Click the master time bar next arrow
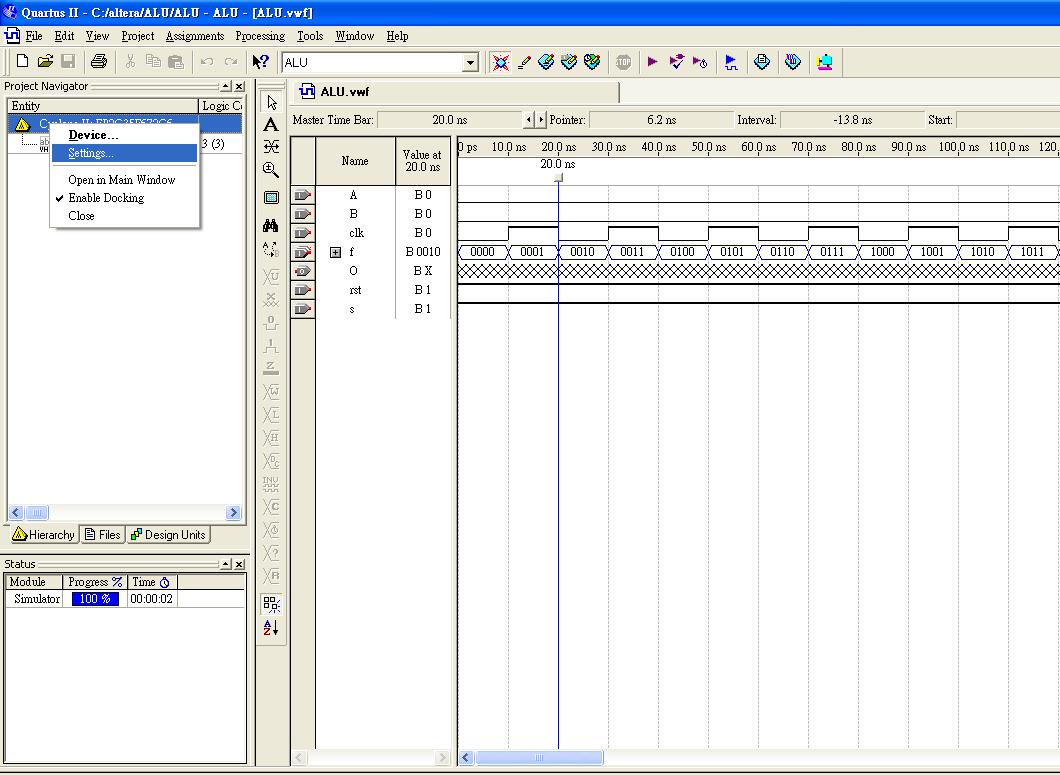The image size is (1060, 775). 541,120
